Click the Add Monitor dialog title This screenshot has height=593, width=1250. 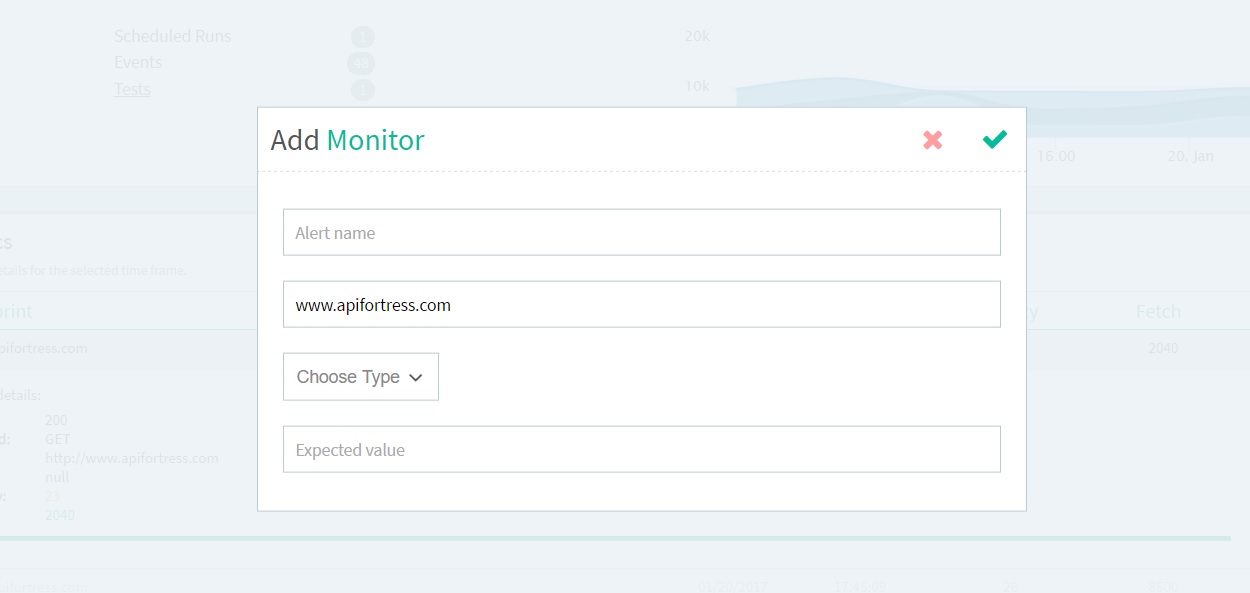pos(347,140)
